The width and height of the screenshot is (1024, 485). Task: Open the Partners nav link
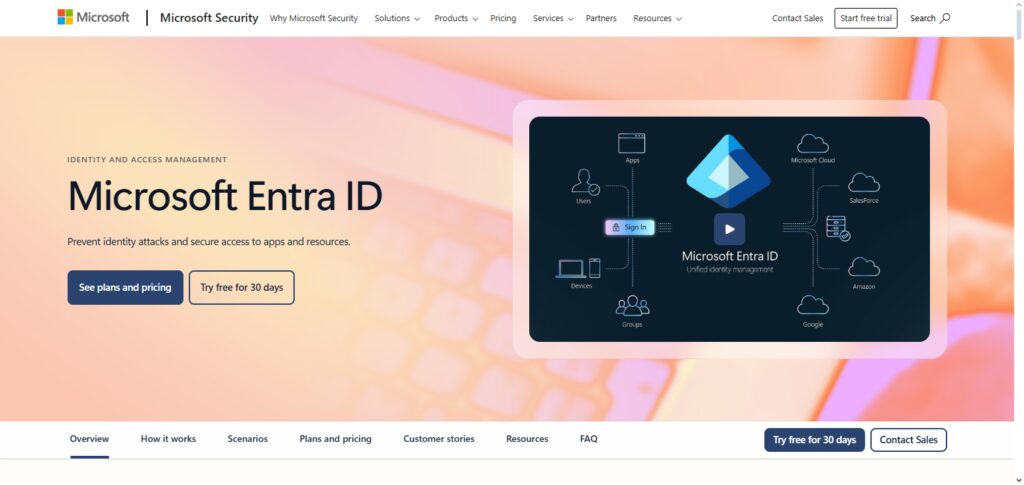click(x=601, y=18)
